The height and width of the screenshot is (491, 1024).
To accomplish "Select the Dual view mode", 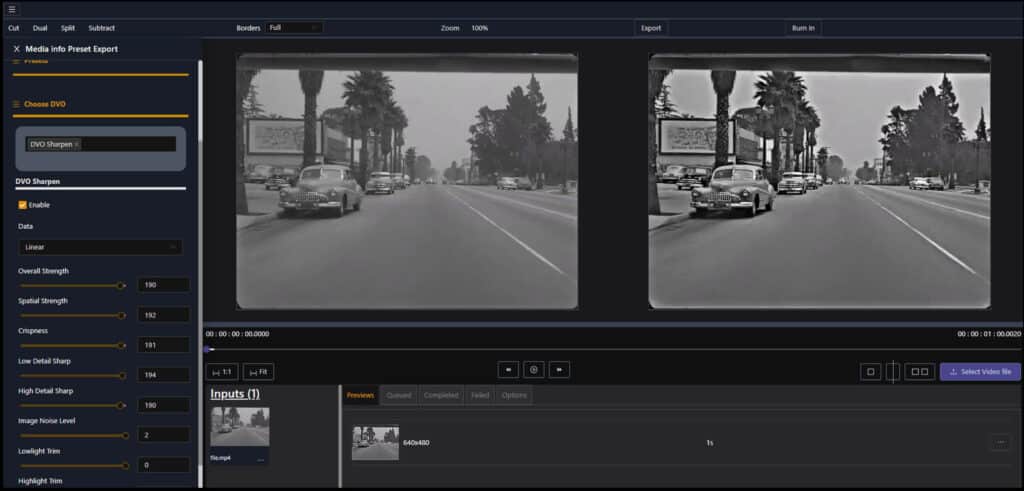I will pos(40,28).
